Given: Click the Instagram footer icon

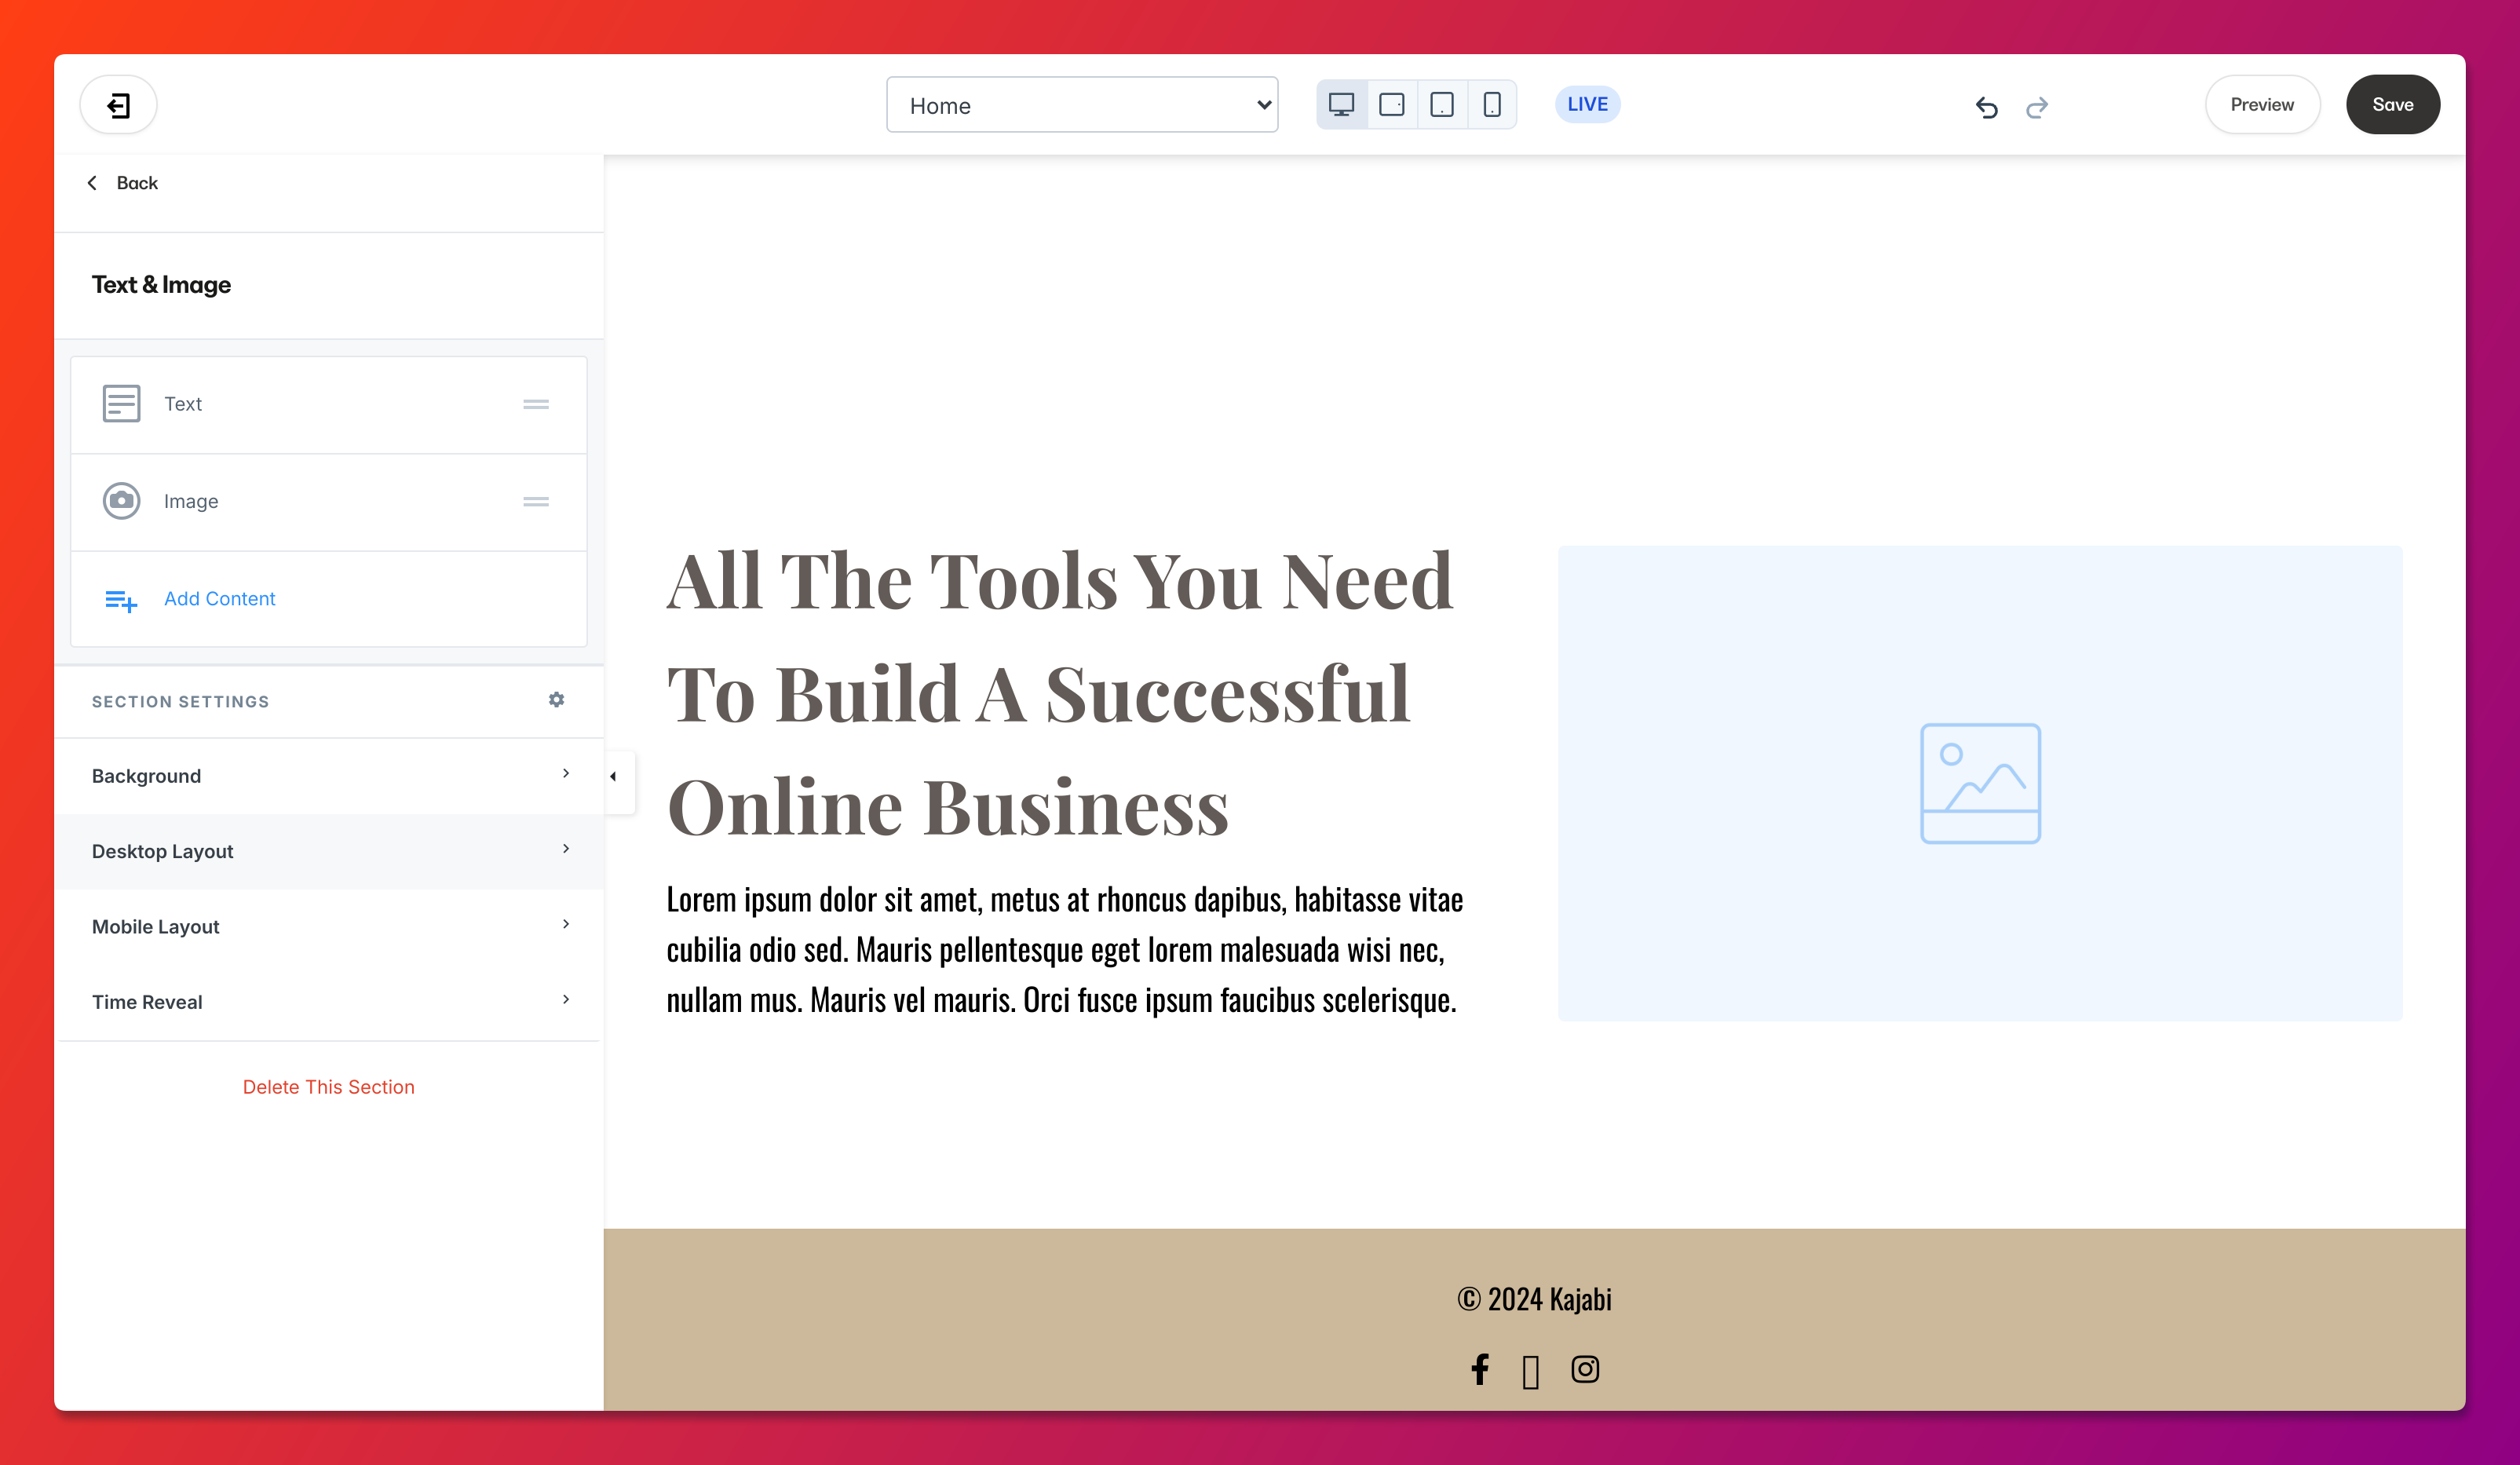Looking at the screenshot, I should coord(1585,1369).
